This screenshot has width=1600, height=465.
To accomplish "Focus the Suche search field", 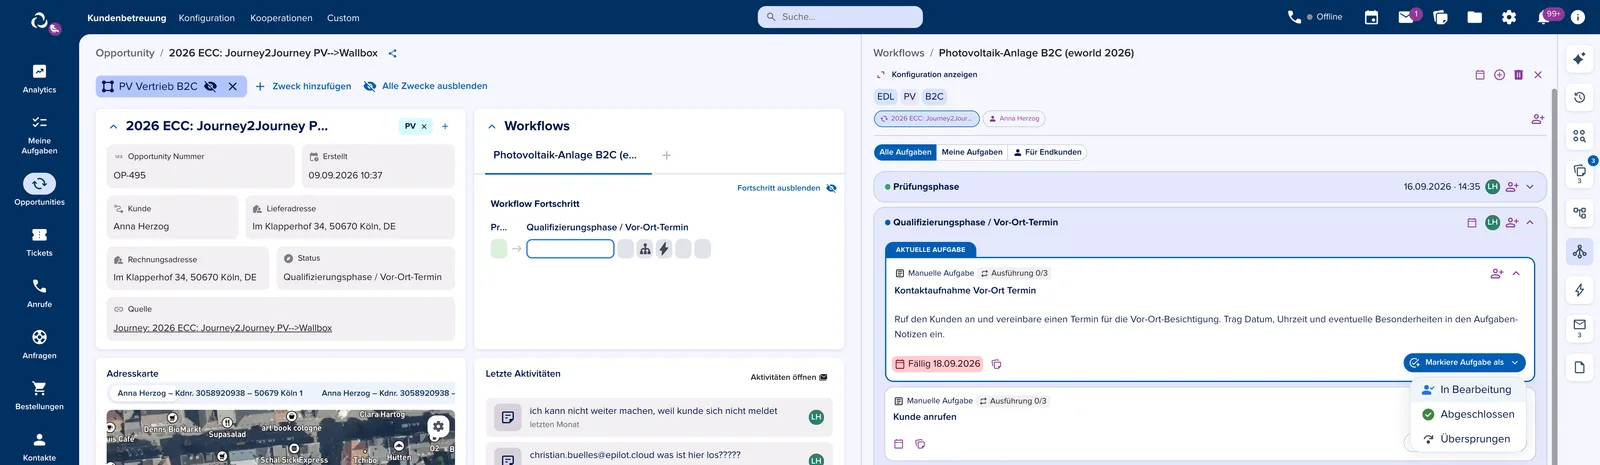I will [840, 17].
